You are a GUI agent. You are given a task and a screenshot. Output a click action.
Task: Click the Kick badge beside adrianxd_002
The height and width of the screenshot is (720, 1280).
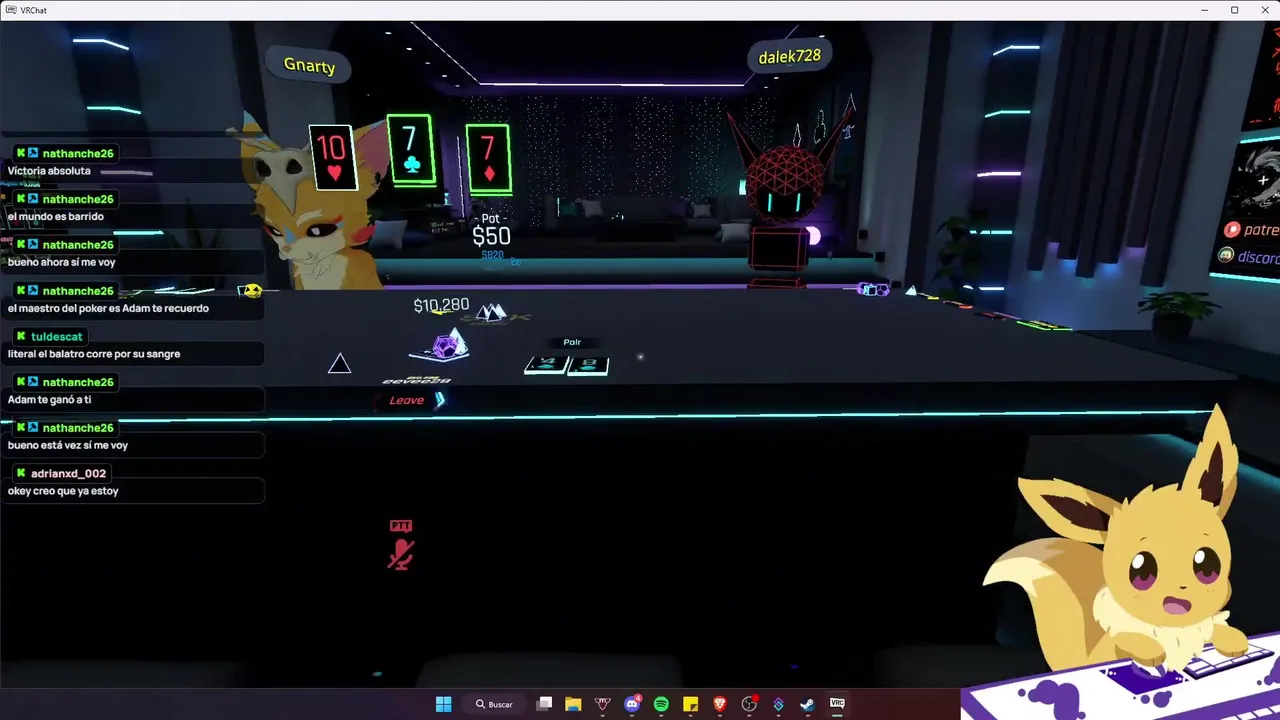[21, 473]
